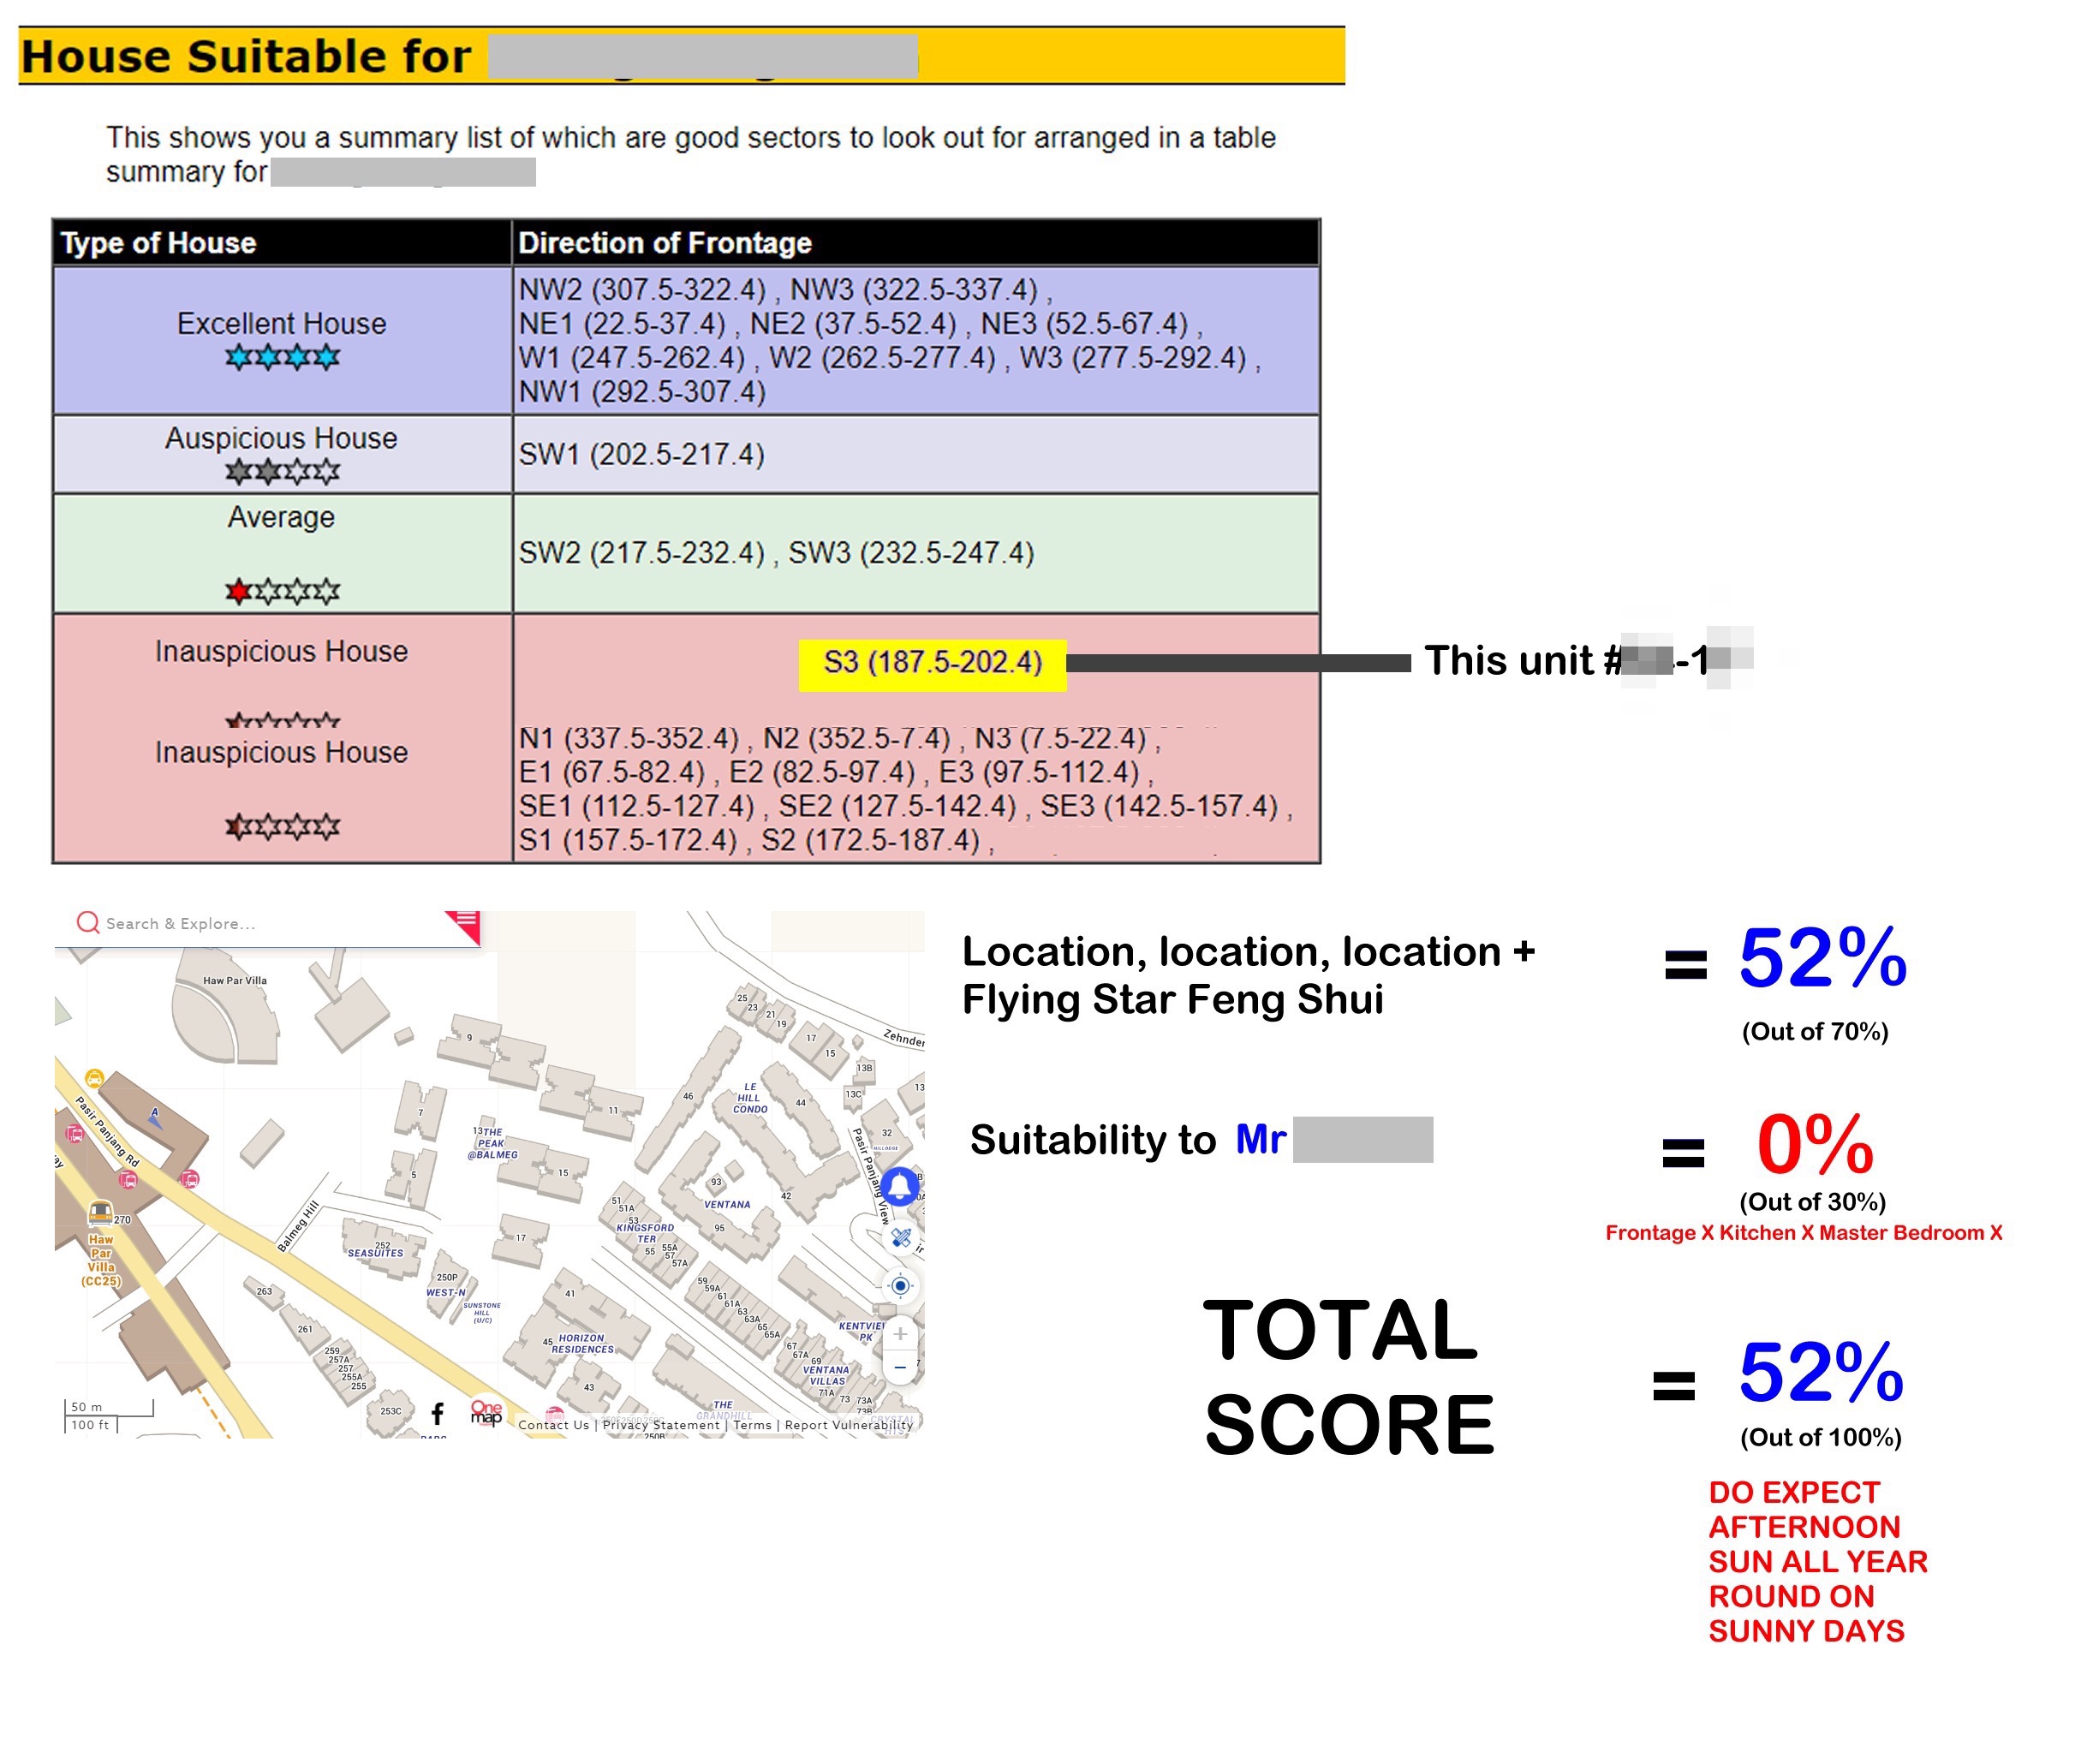Click the Horizon Residences map label
2093x1764 pixels.
[x=582, y=1343]
